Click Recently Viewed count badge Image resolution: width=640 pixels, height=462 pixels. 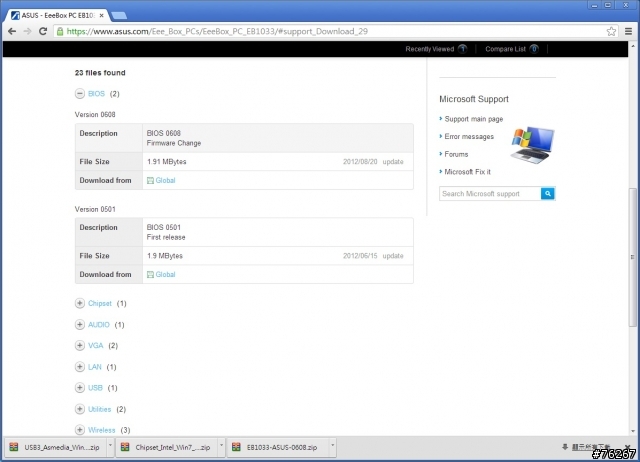pyautogui.click(x=462, y=49)
